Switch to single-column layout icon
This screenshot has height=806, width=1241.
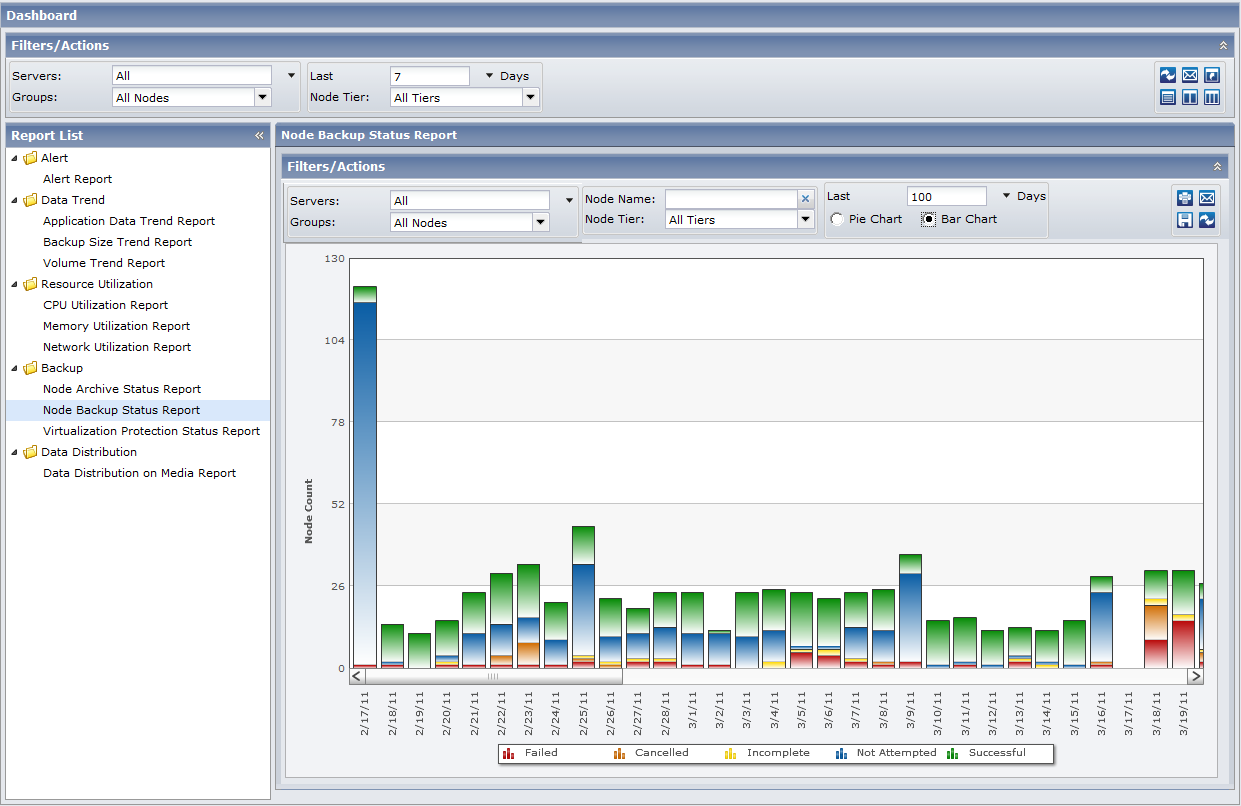coord(1167,98)
